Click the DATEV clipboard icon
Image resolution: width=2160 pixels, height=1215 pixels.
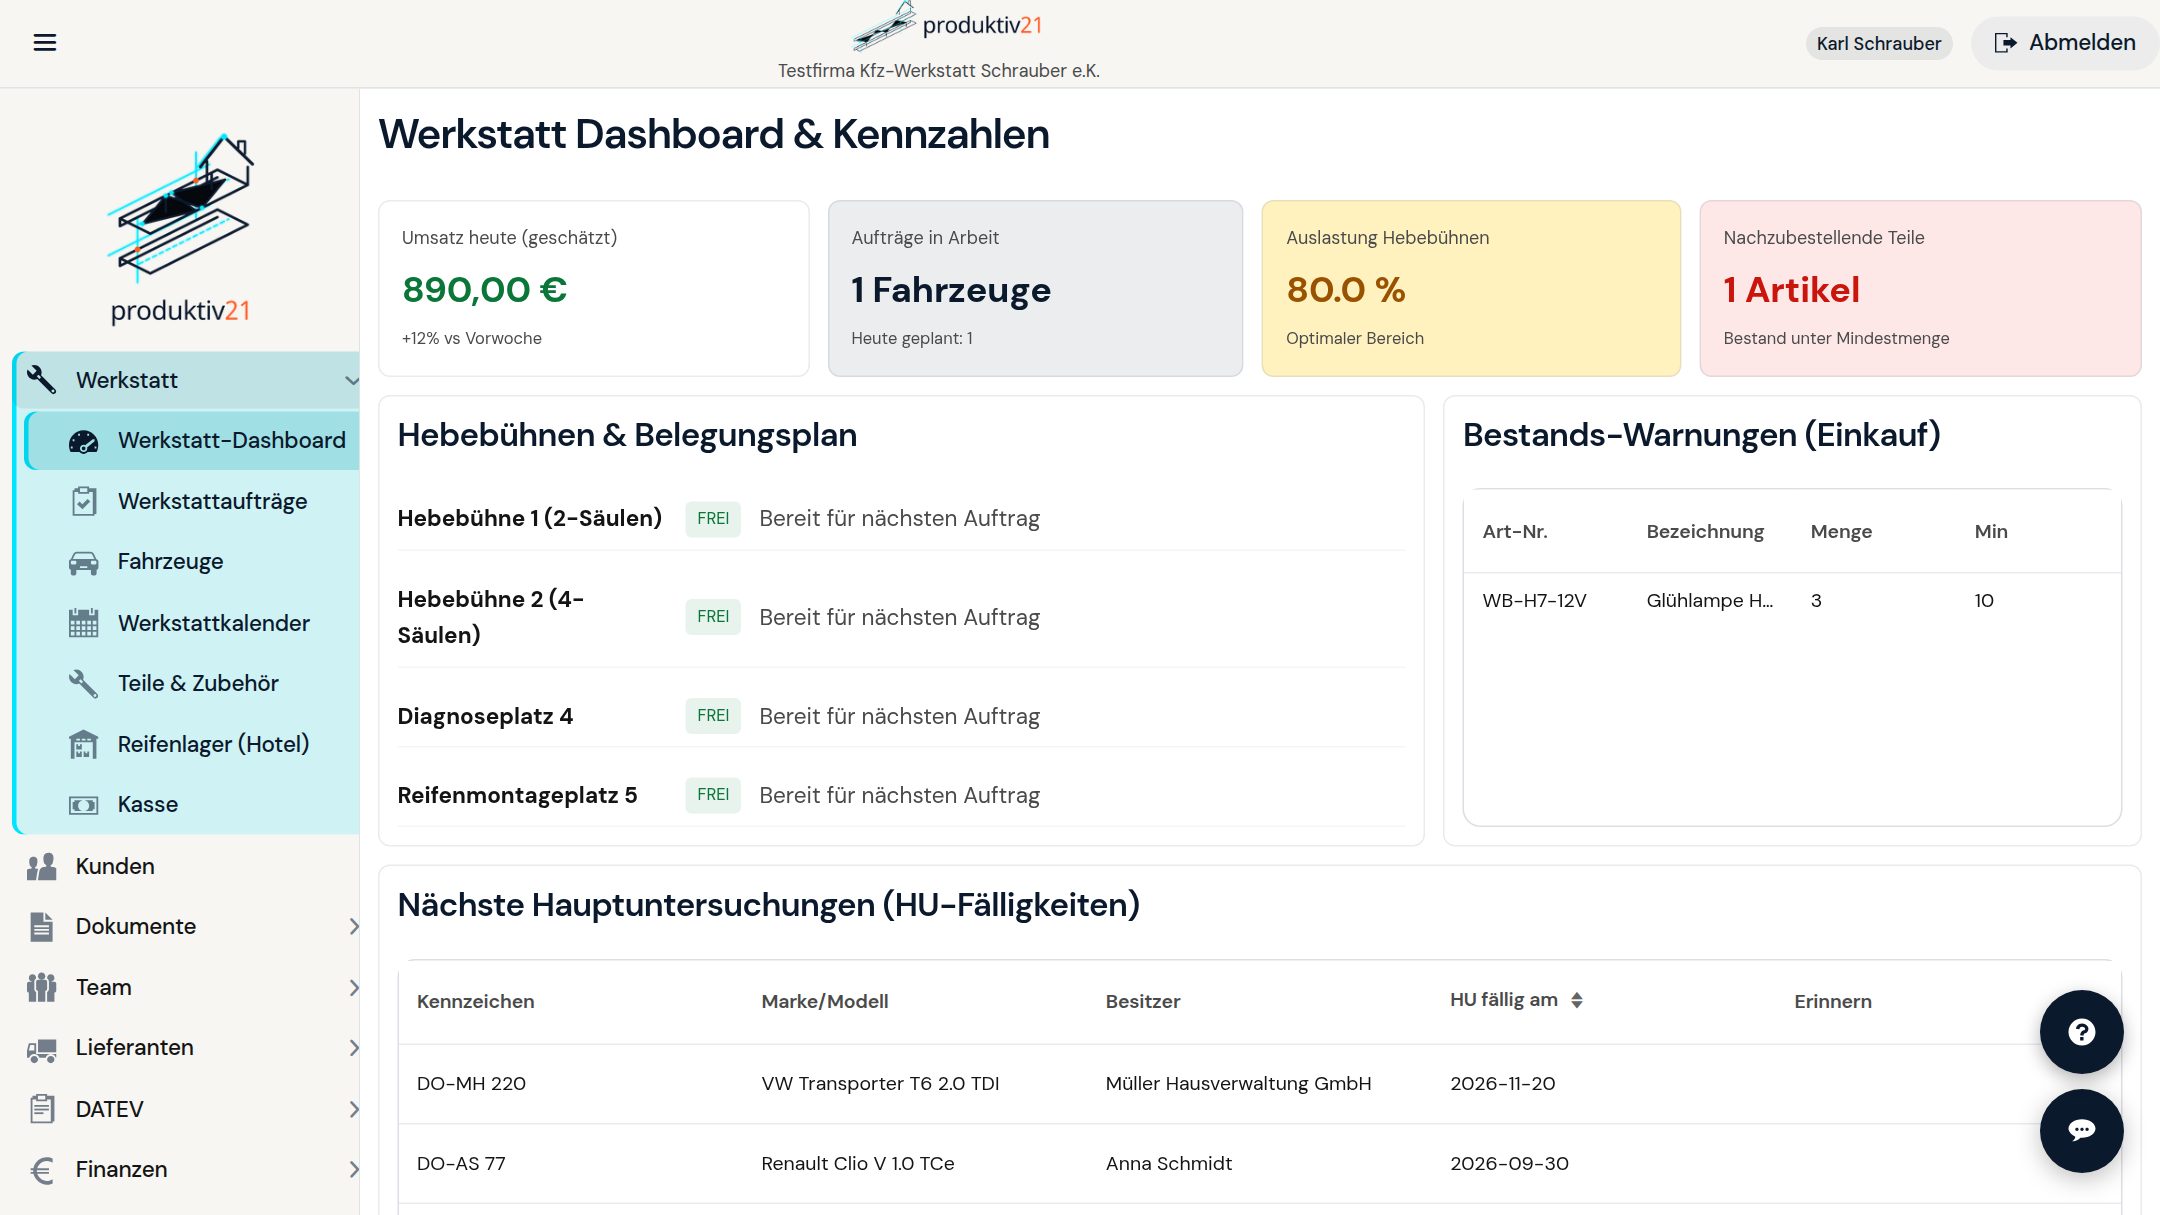[41, 1109]
